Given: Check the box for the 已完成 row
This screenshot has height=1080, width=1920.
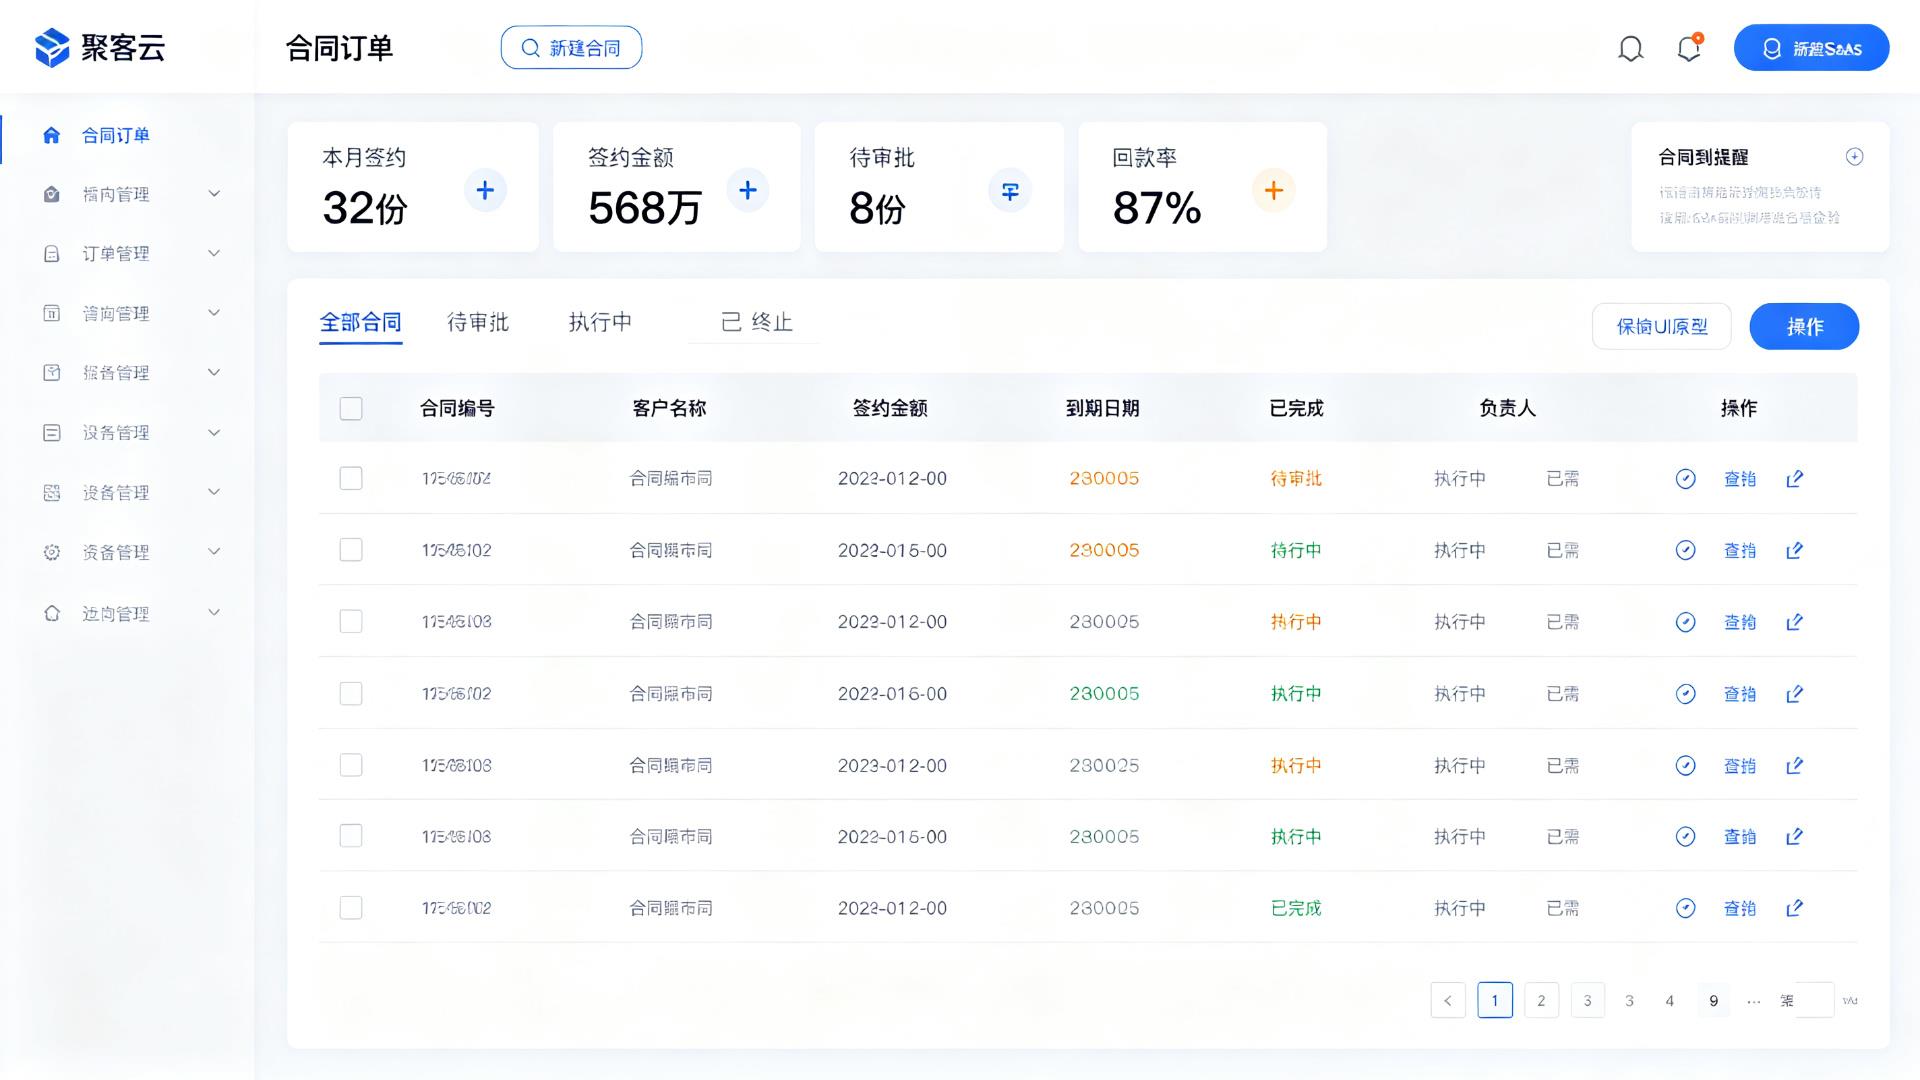Looking at the screenshot, I should (351, 908).
